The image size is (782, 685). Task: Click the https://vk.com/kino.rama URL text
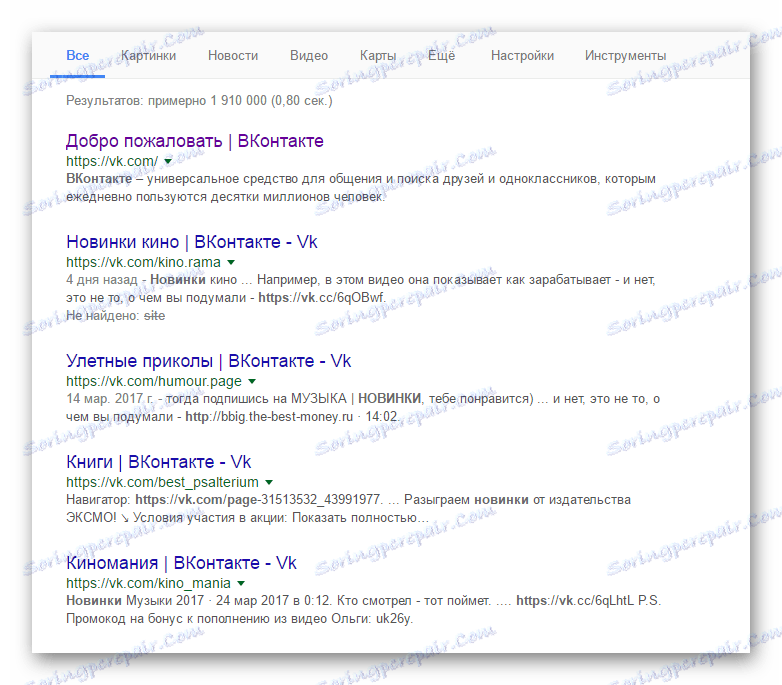point(143,262)
